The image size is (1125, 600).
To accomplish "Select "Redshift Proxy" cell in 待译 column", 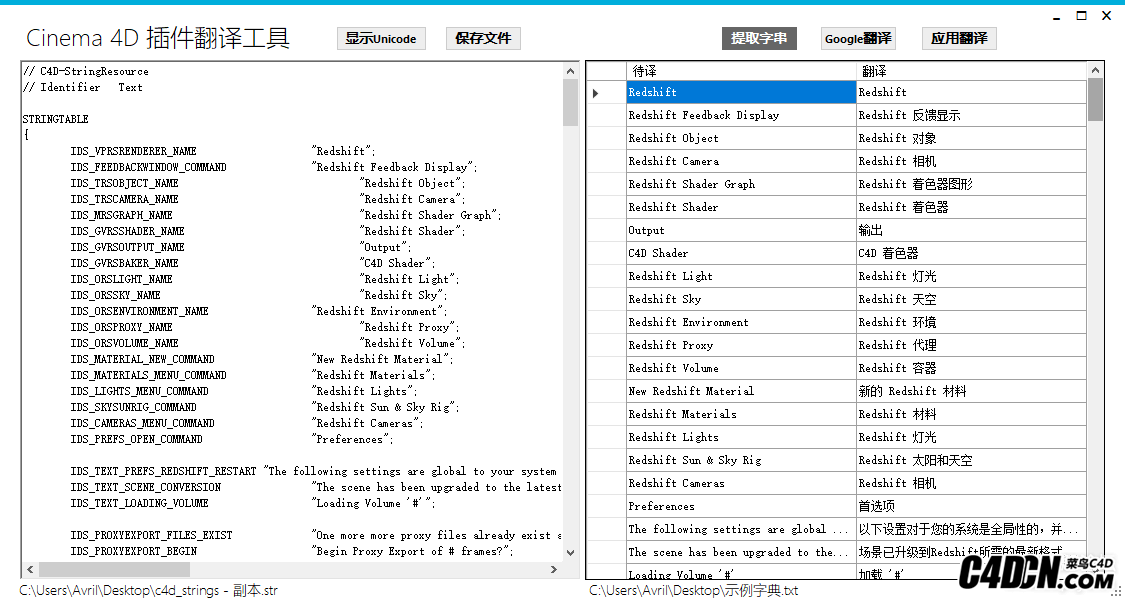I will tap(742, 345).
